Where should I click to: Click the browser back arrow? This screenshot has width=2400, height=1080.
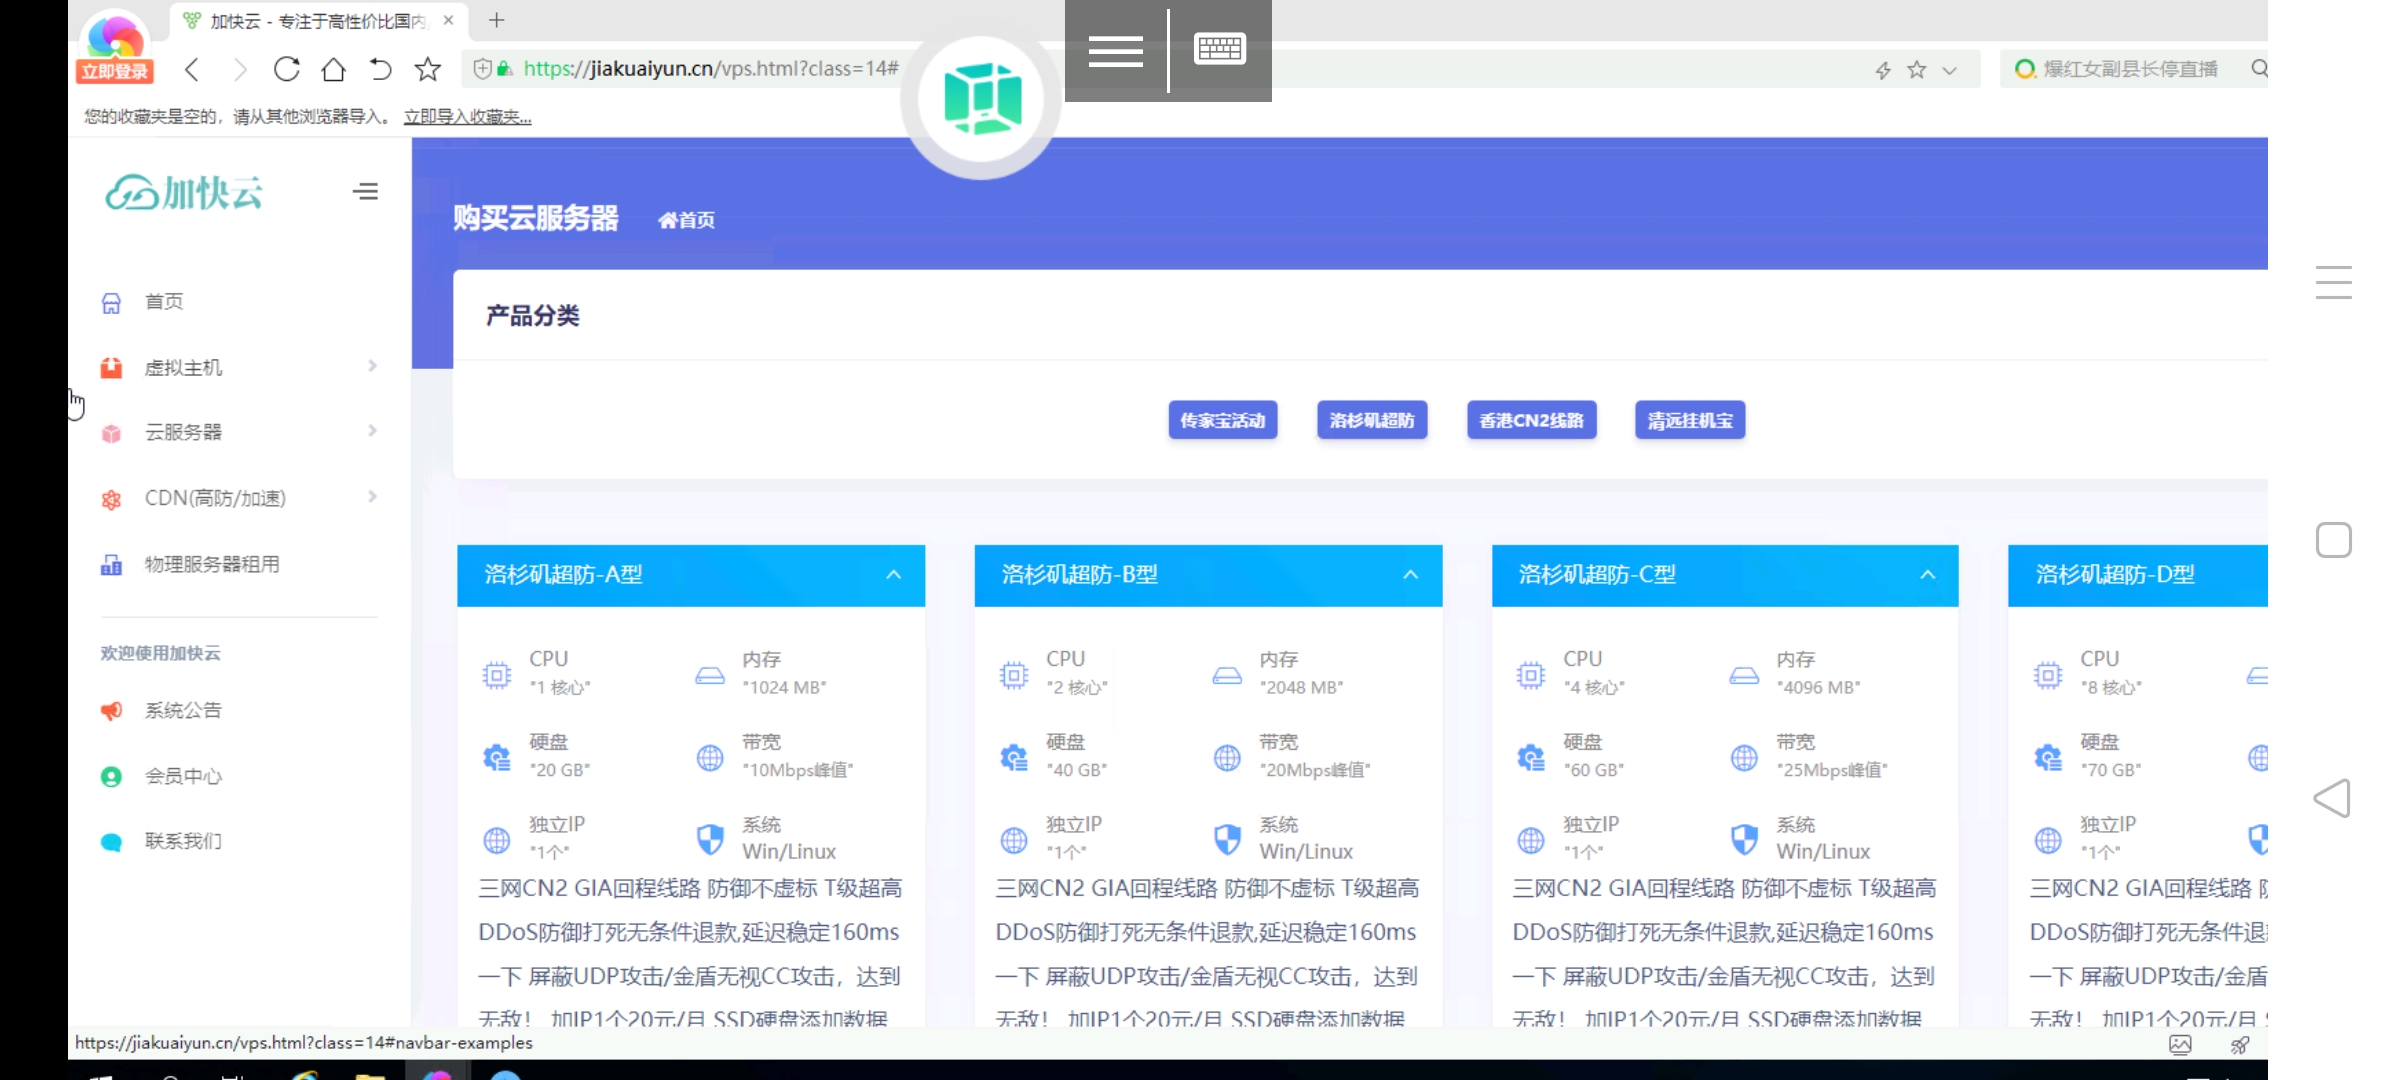coord(193,69)
